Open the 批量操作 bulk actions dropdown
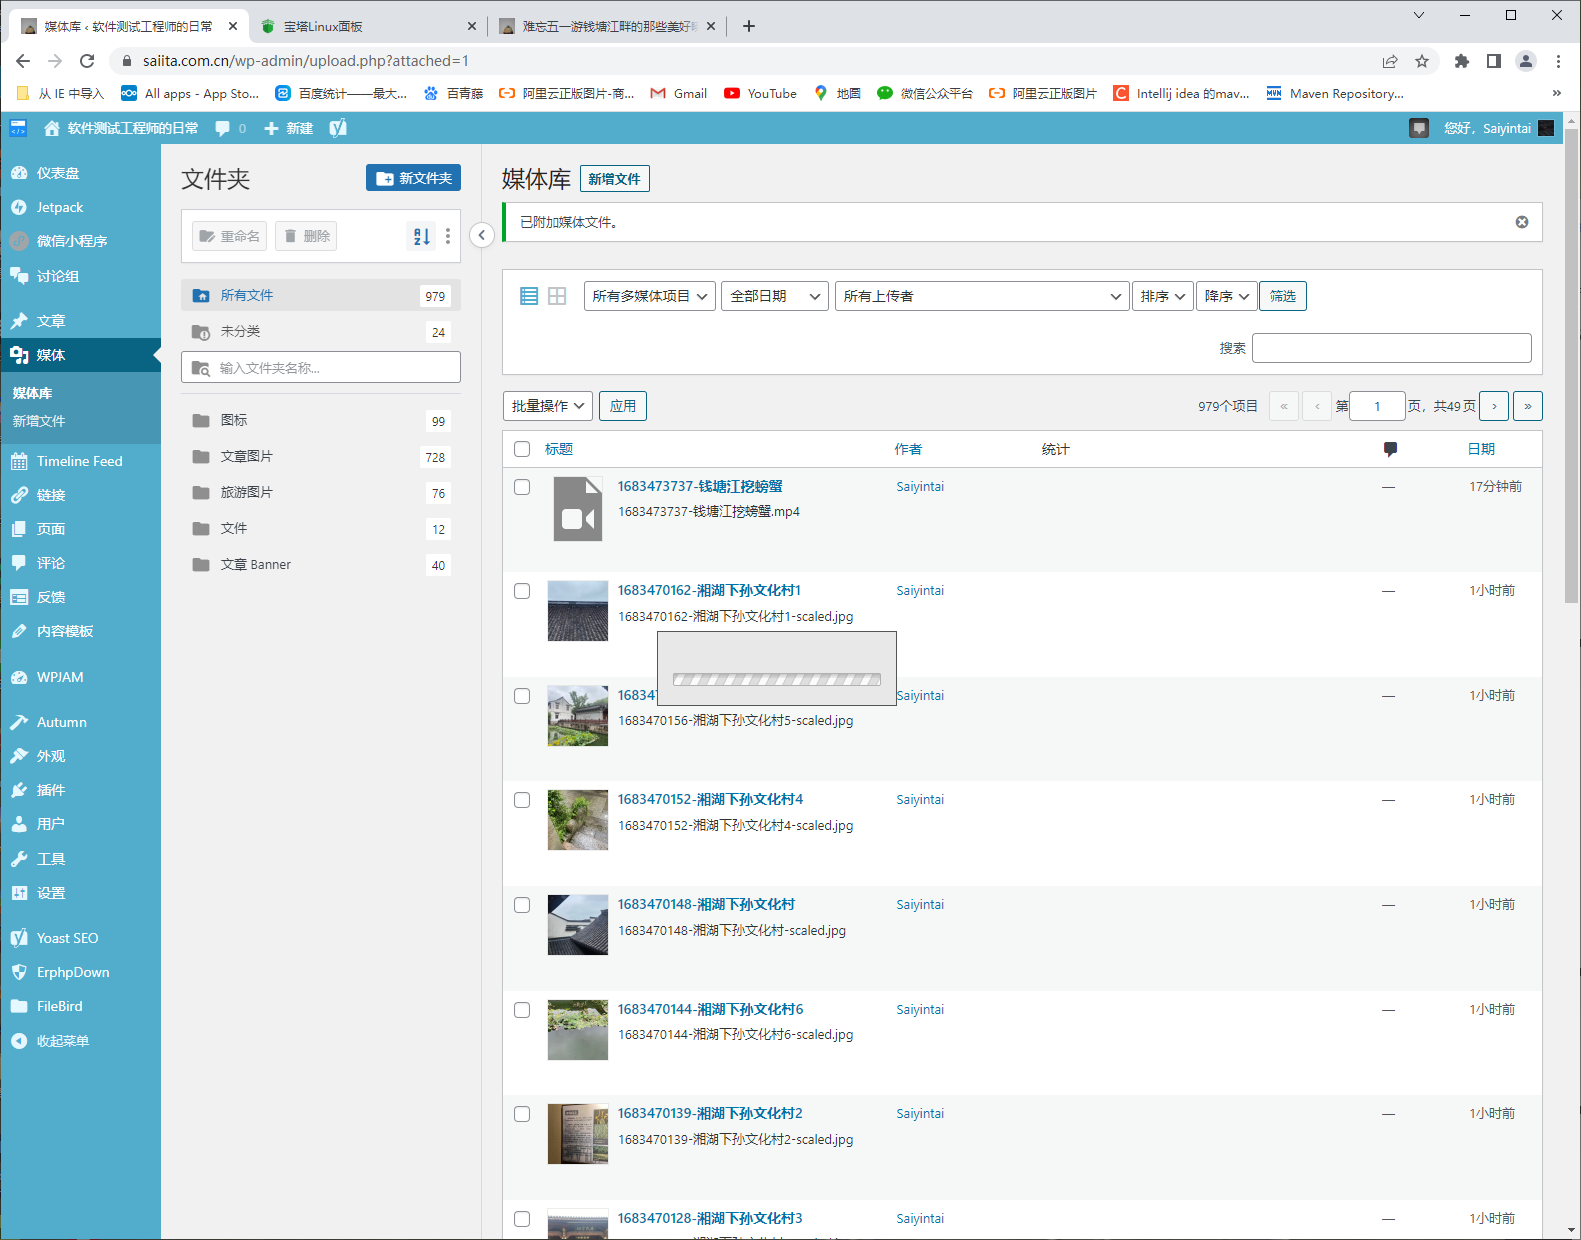 pos(547,406)
